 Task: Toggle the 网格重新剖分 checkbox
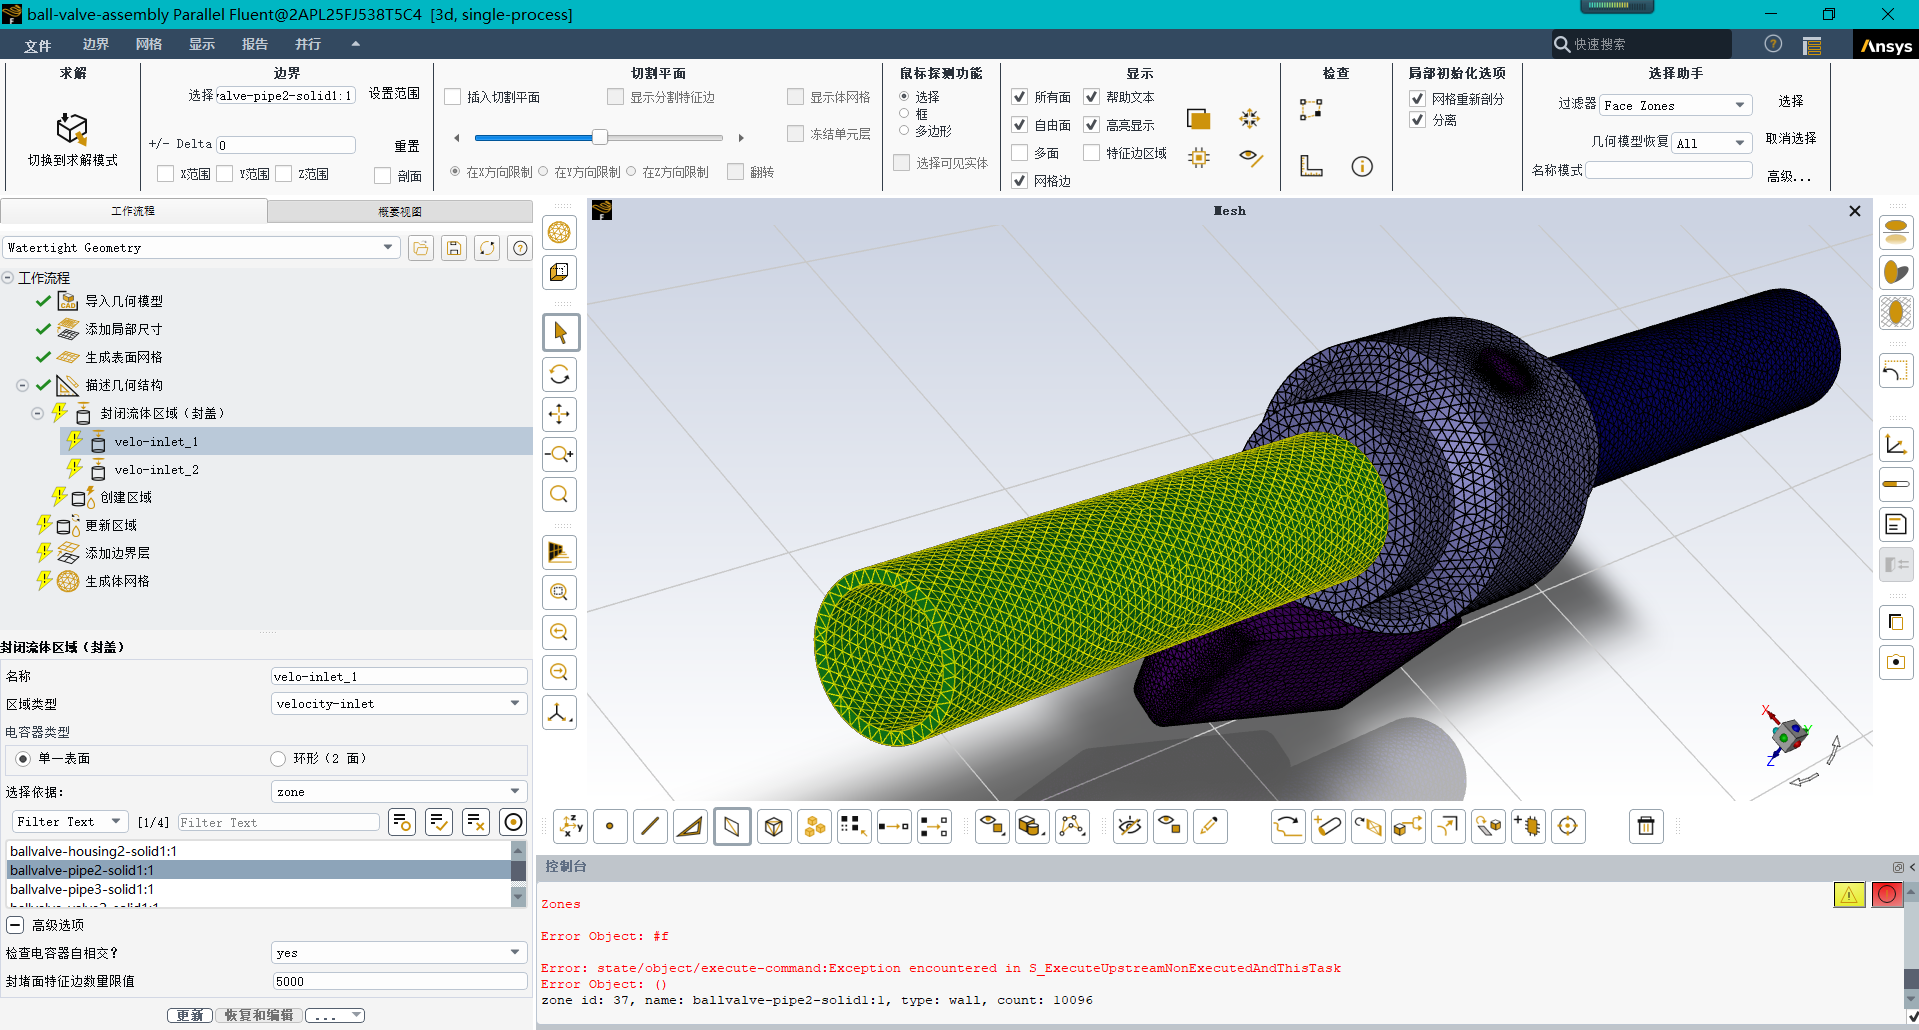tap(1417, 99)
